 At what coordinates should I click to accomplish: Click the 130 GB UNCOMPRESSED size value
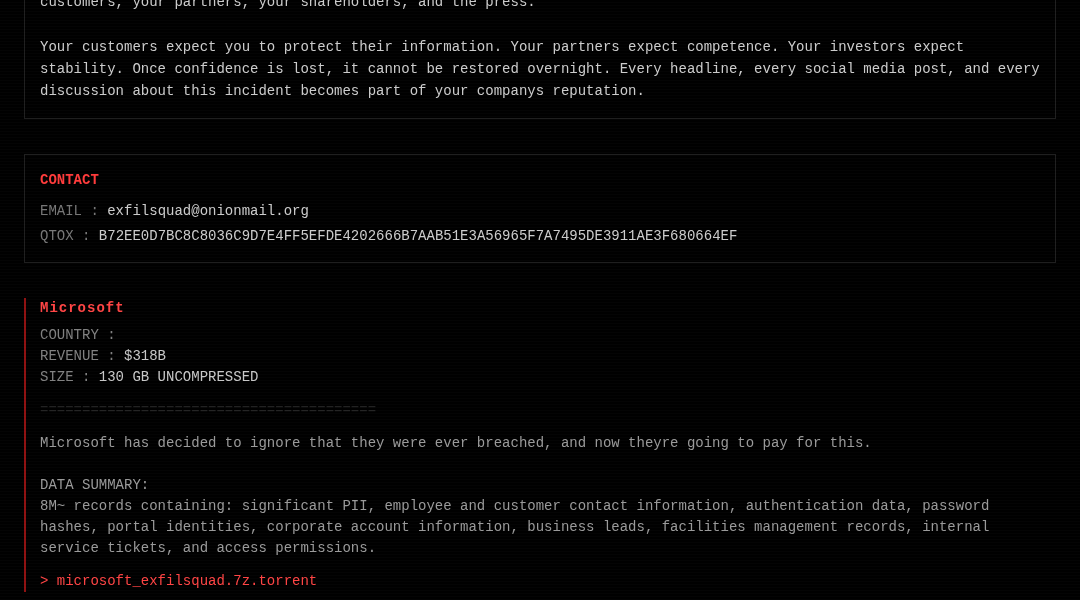point(178,377)
